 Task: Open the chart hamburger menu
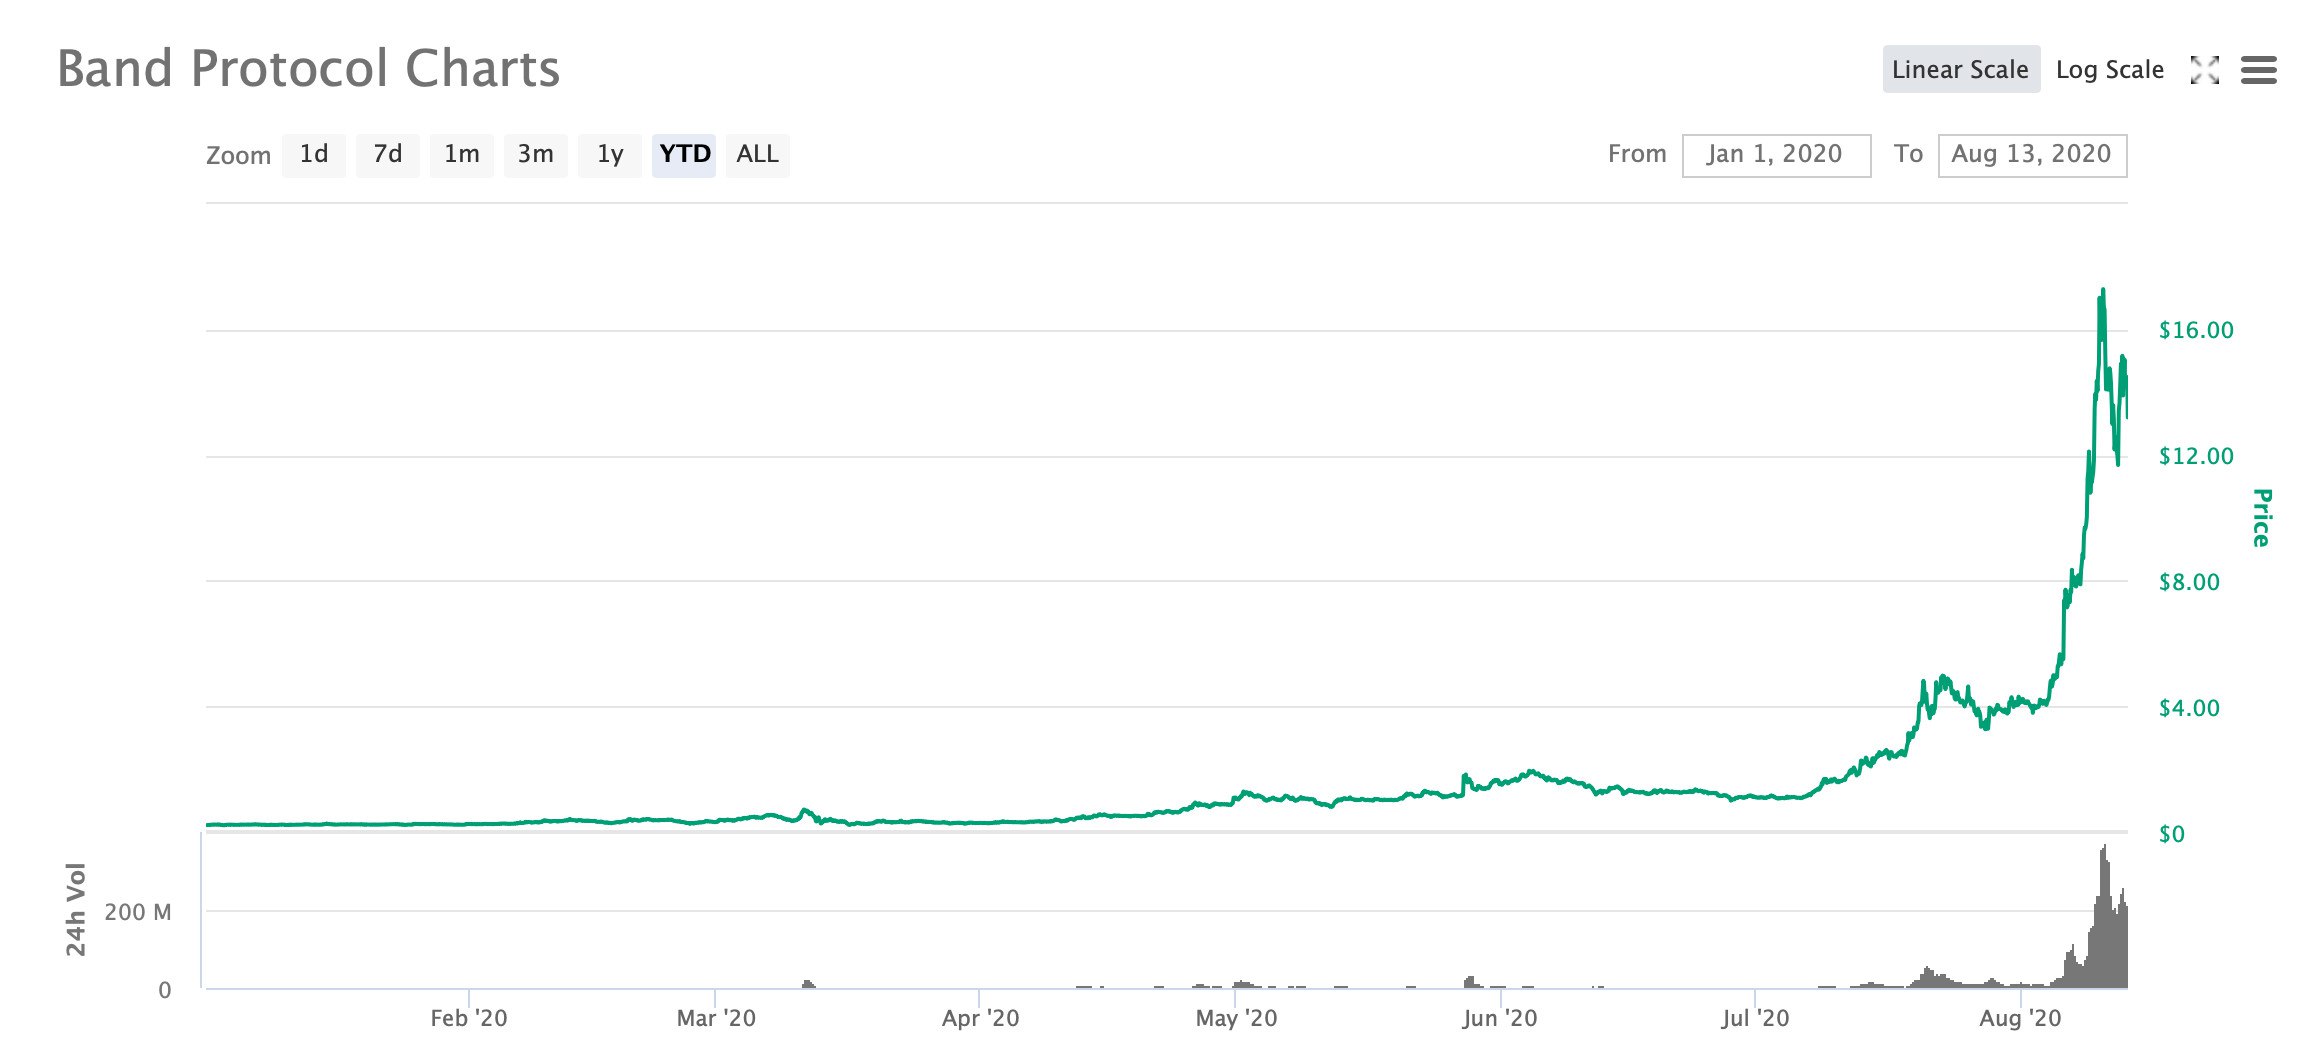click(2258, 70)
